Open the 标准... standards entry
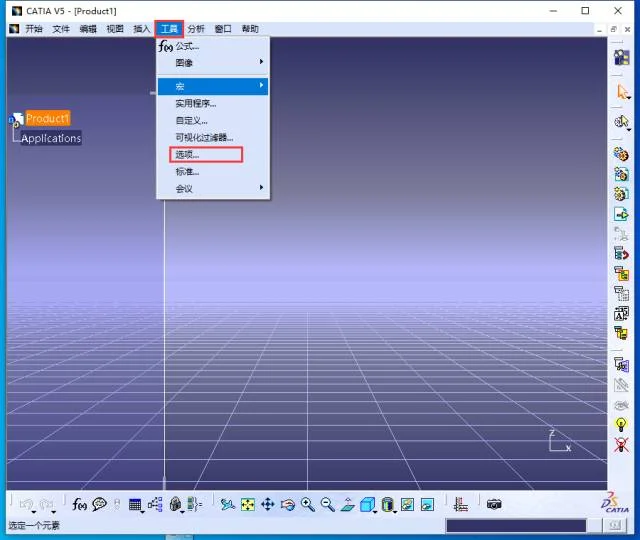The image size is (640, 540). (213, 172)
